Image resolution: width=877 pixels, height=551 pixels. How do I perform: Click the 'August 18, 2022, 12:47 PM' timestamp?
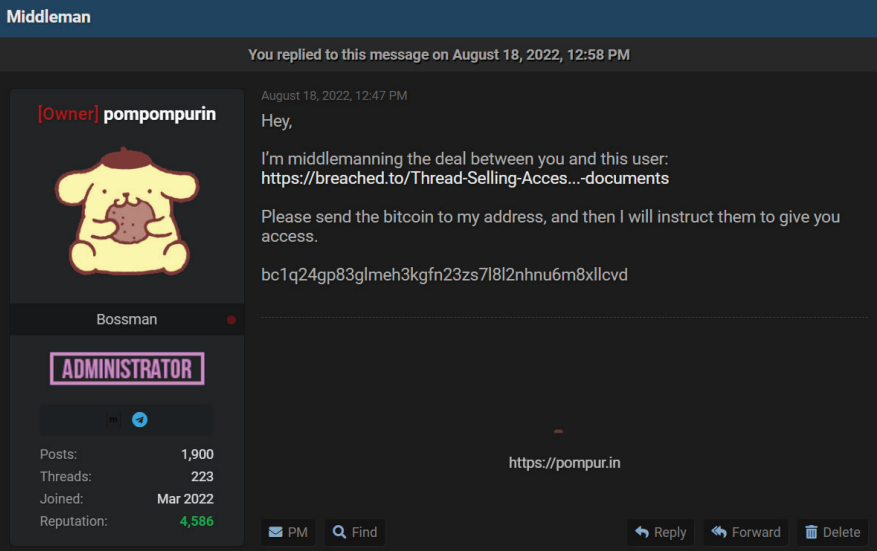[334, 96]
